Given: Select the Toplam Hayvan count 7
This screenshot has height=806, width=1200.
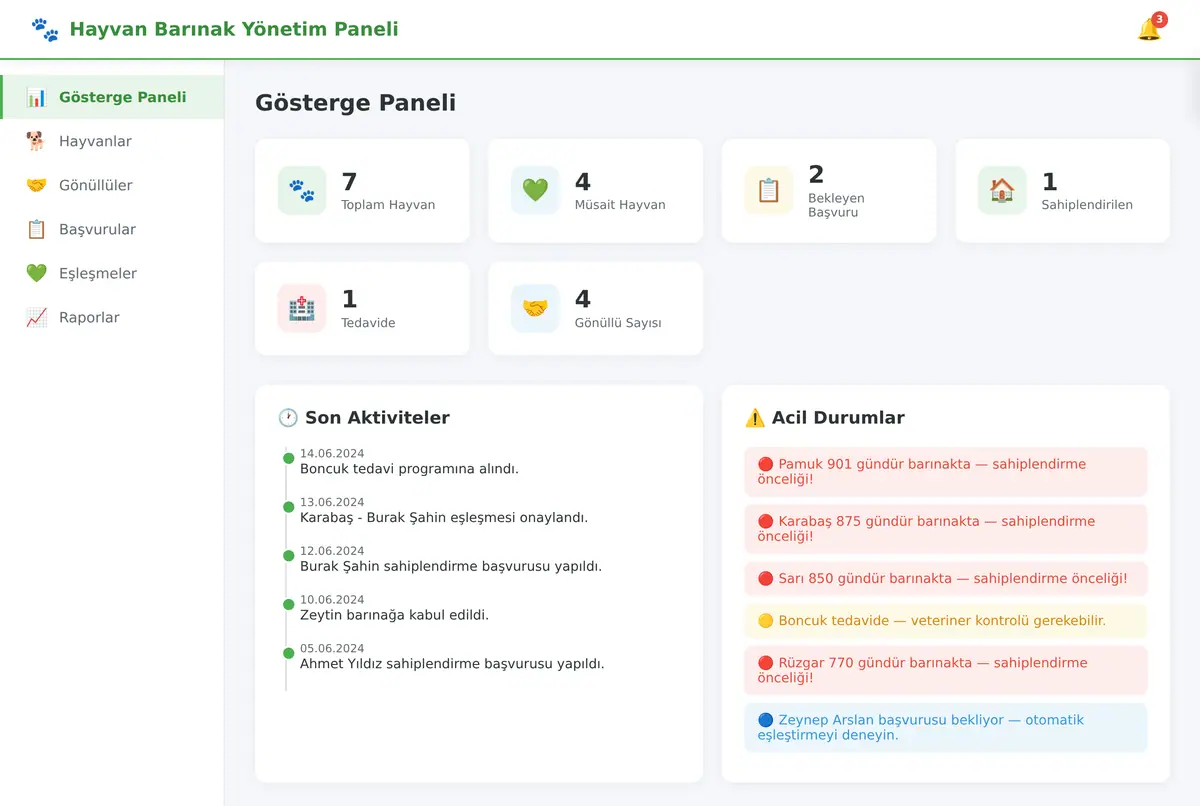Looking at the screenshot, I should [349, 181].
